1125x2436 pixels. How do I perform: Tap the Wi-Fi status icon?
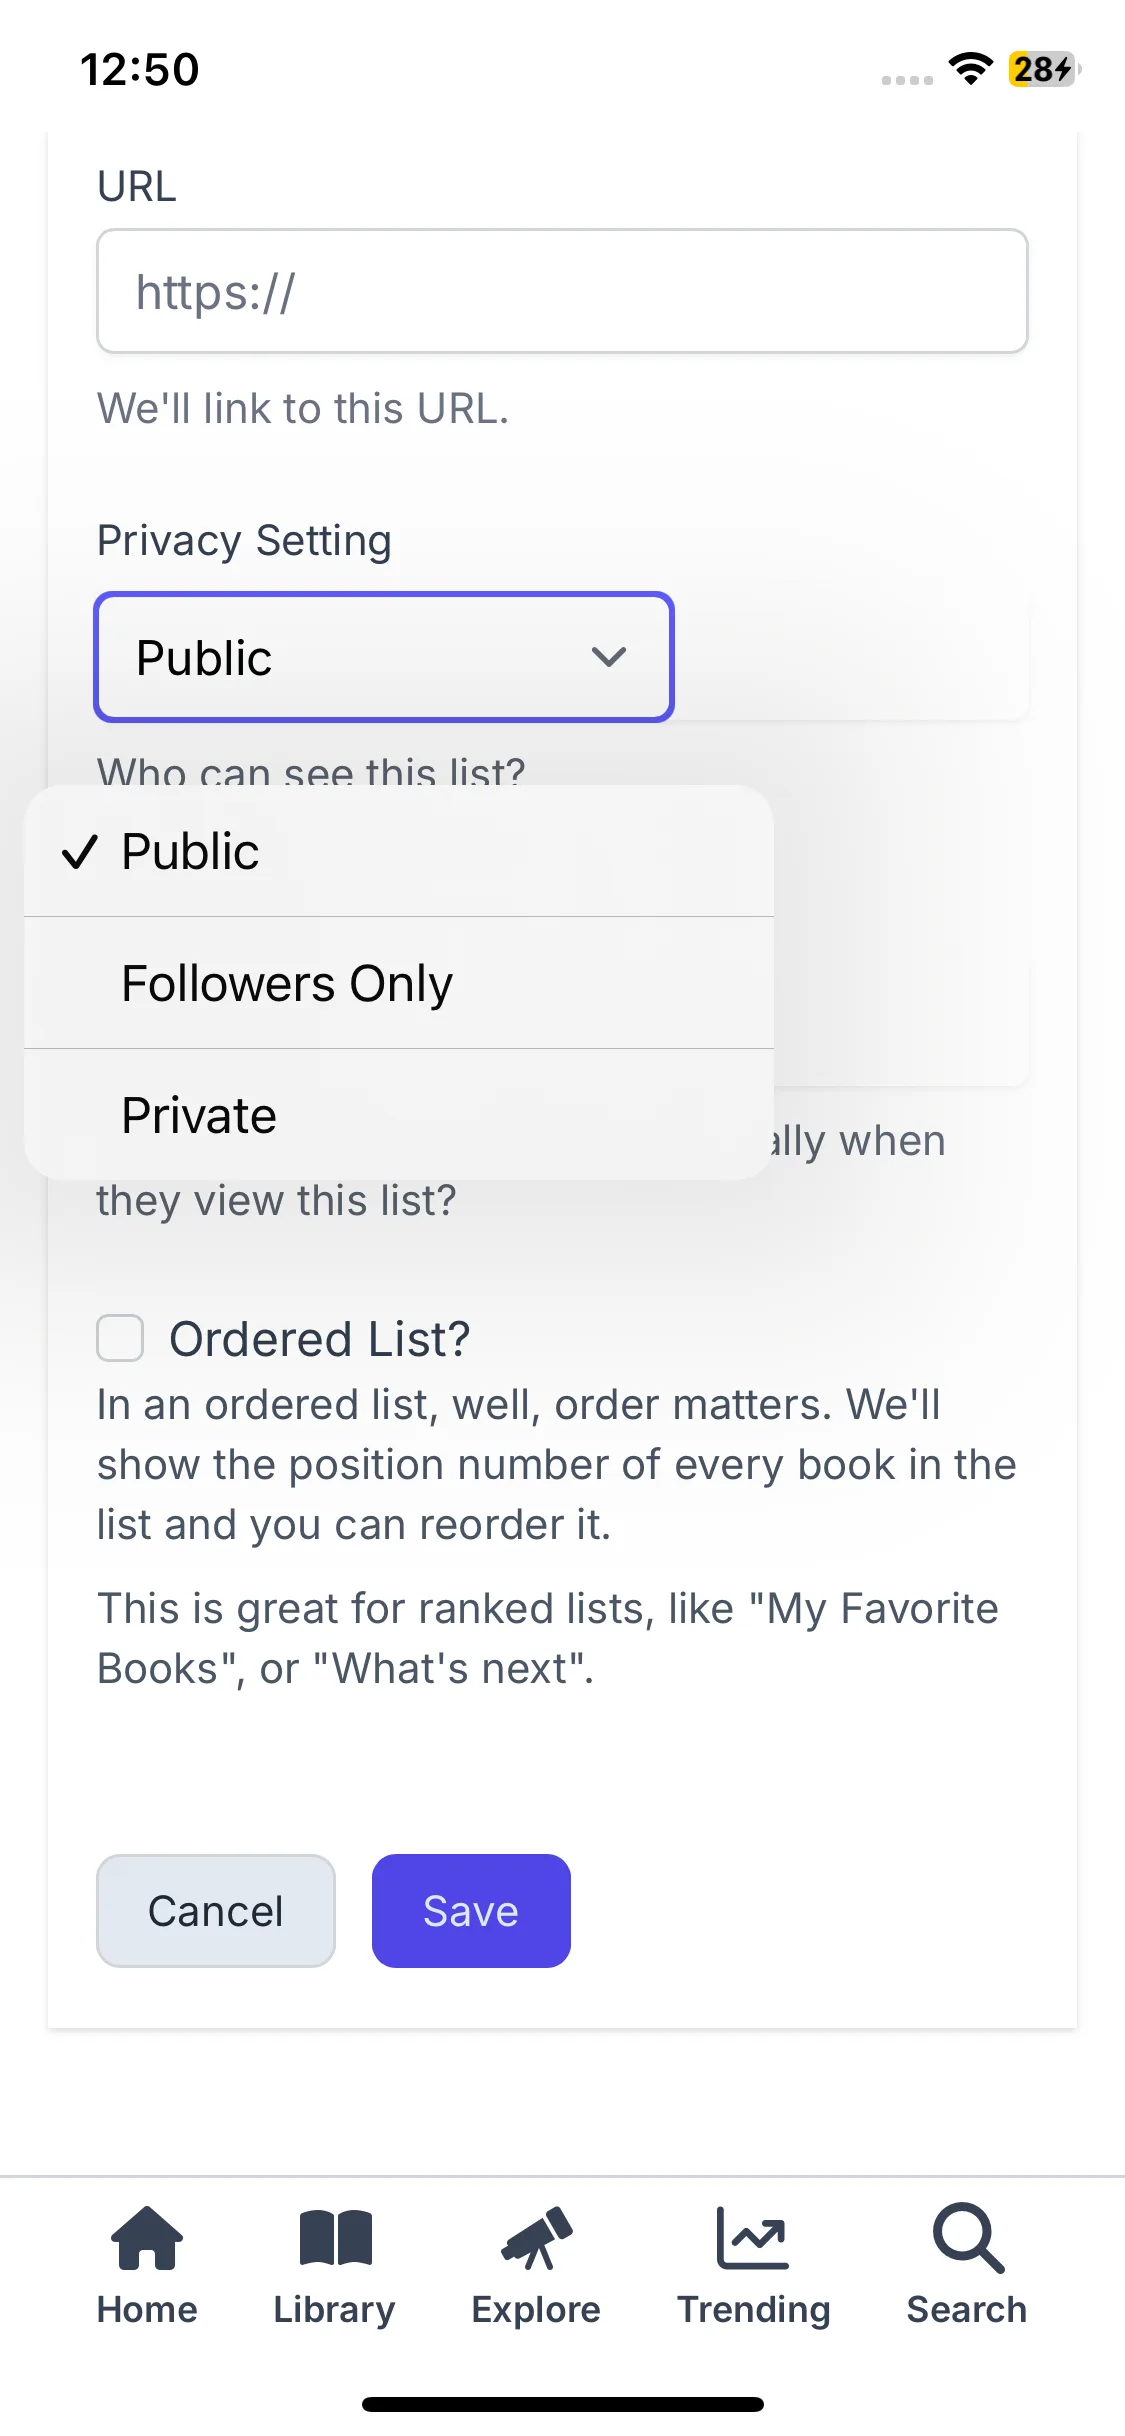coord(970,69)
